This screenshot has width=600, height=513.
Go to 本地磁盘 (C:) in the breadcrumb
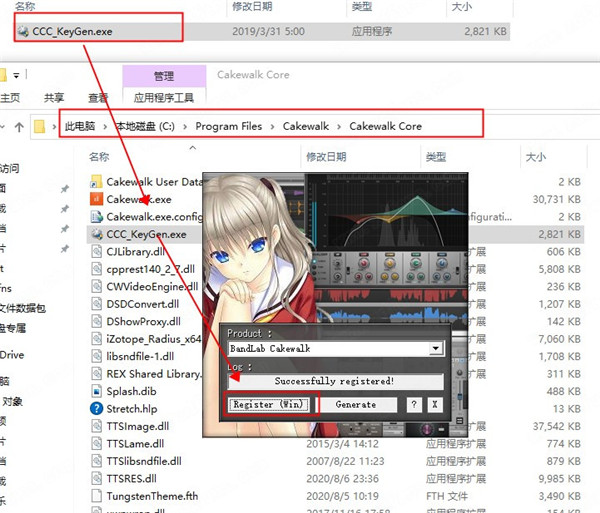(x=145, y=126)
